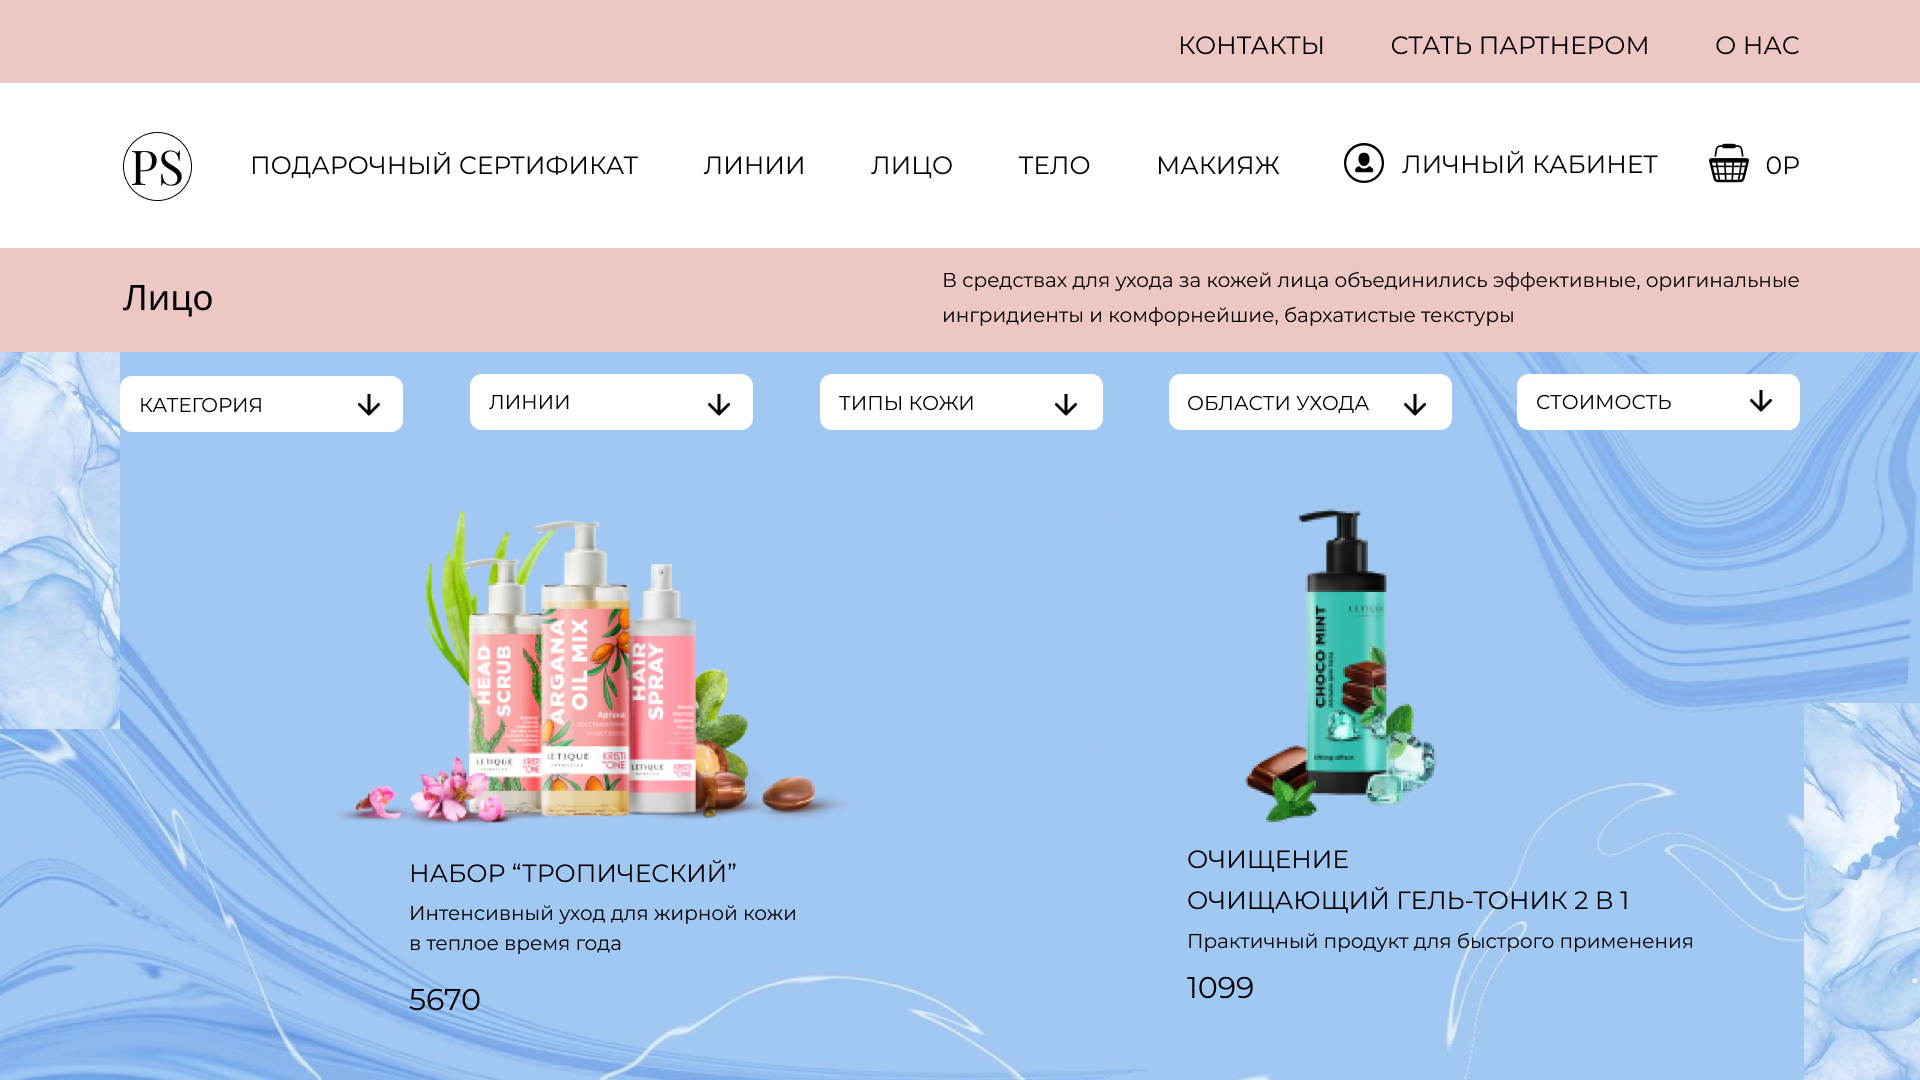Open the user profile icon

tap(1363, 163)
